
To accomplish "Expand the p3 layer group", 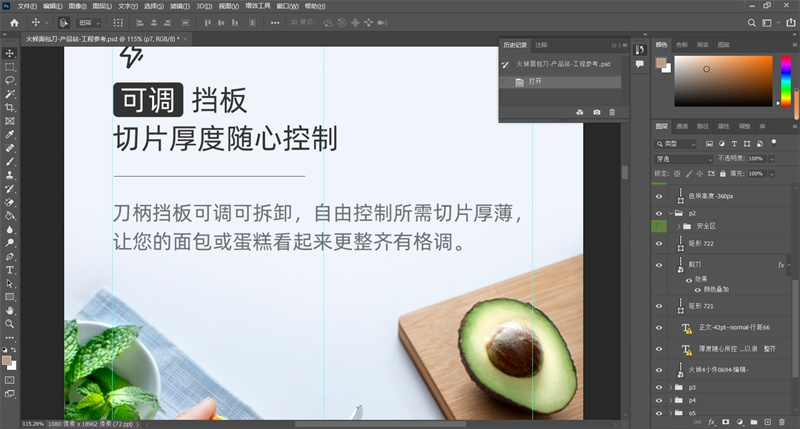I will pos(671,386).
